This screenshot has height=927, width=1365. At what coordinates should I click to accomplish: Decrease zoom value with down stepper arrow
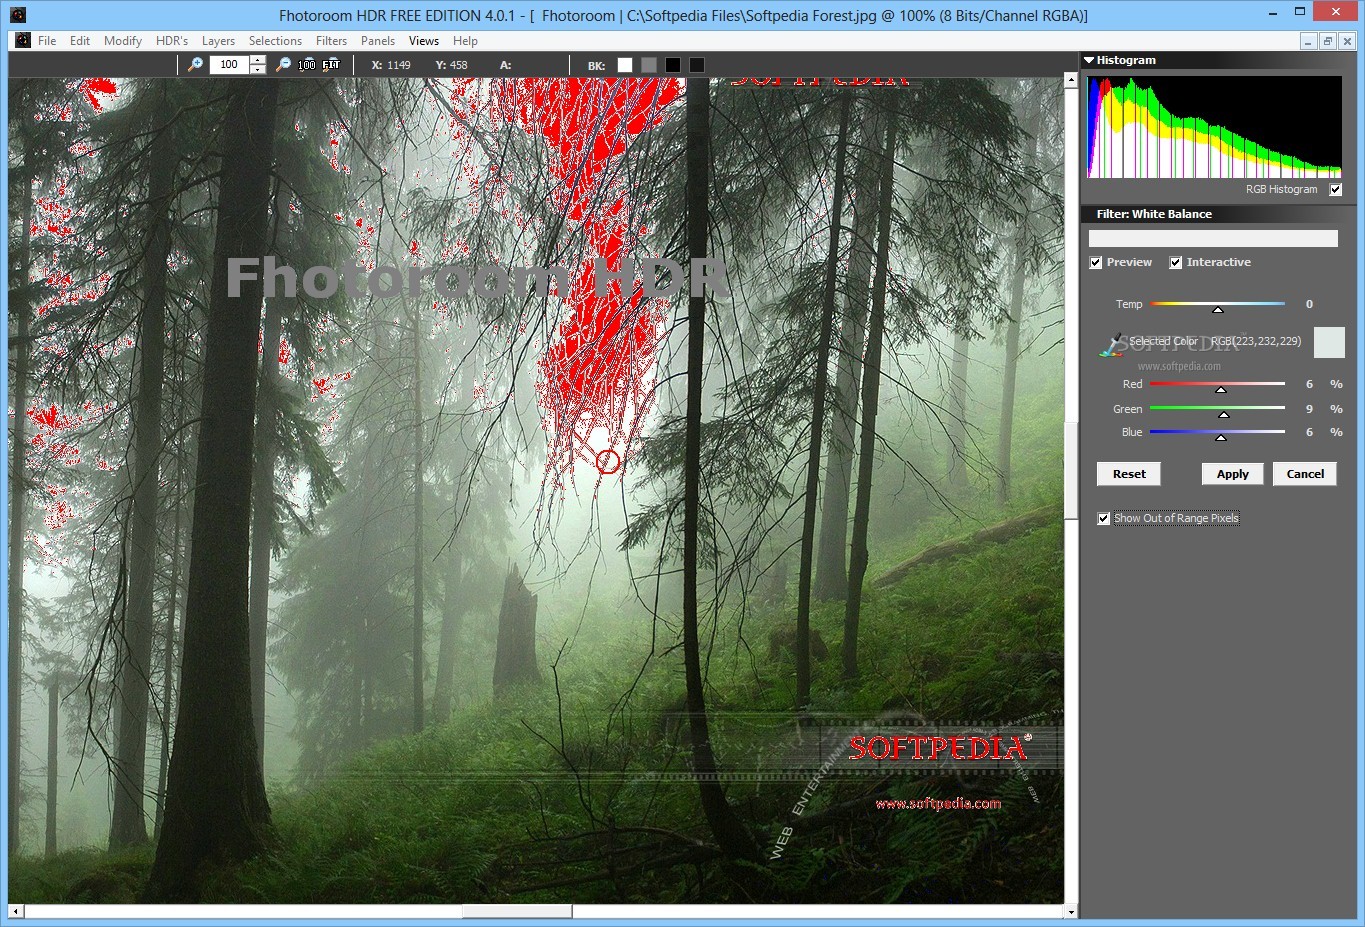(258, 69)
